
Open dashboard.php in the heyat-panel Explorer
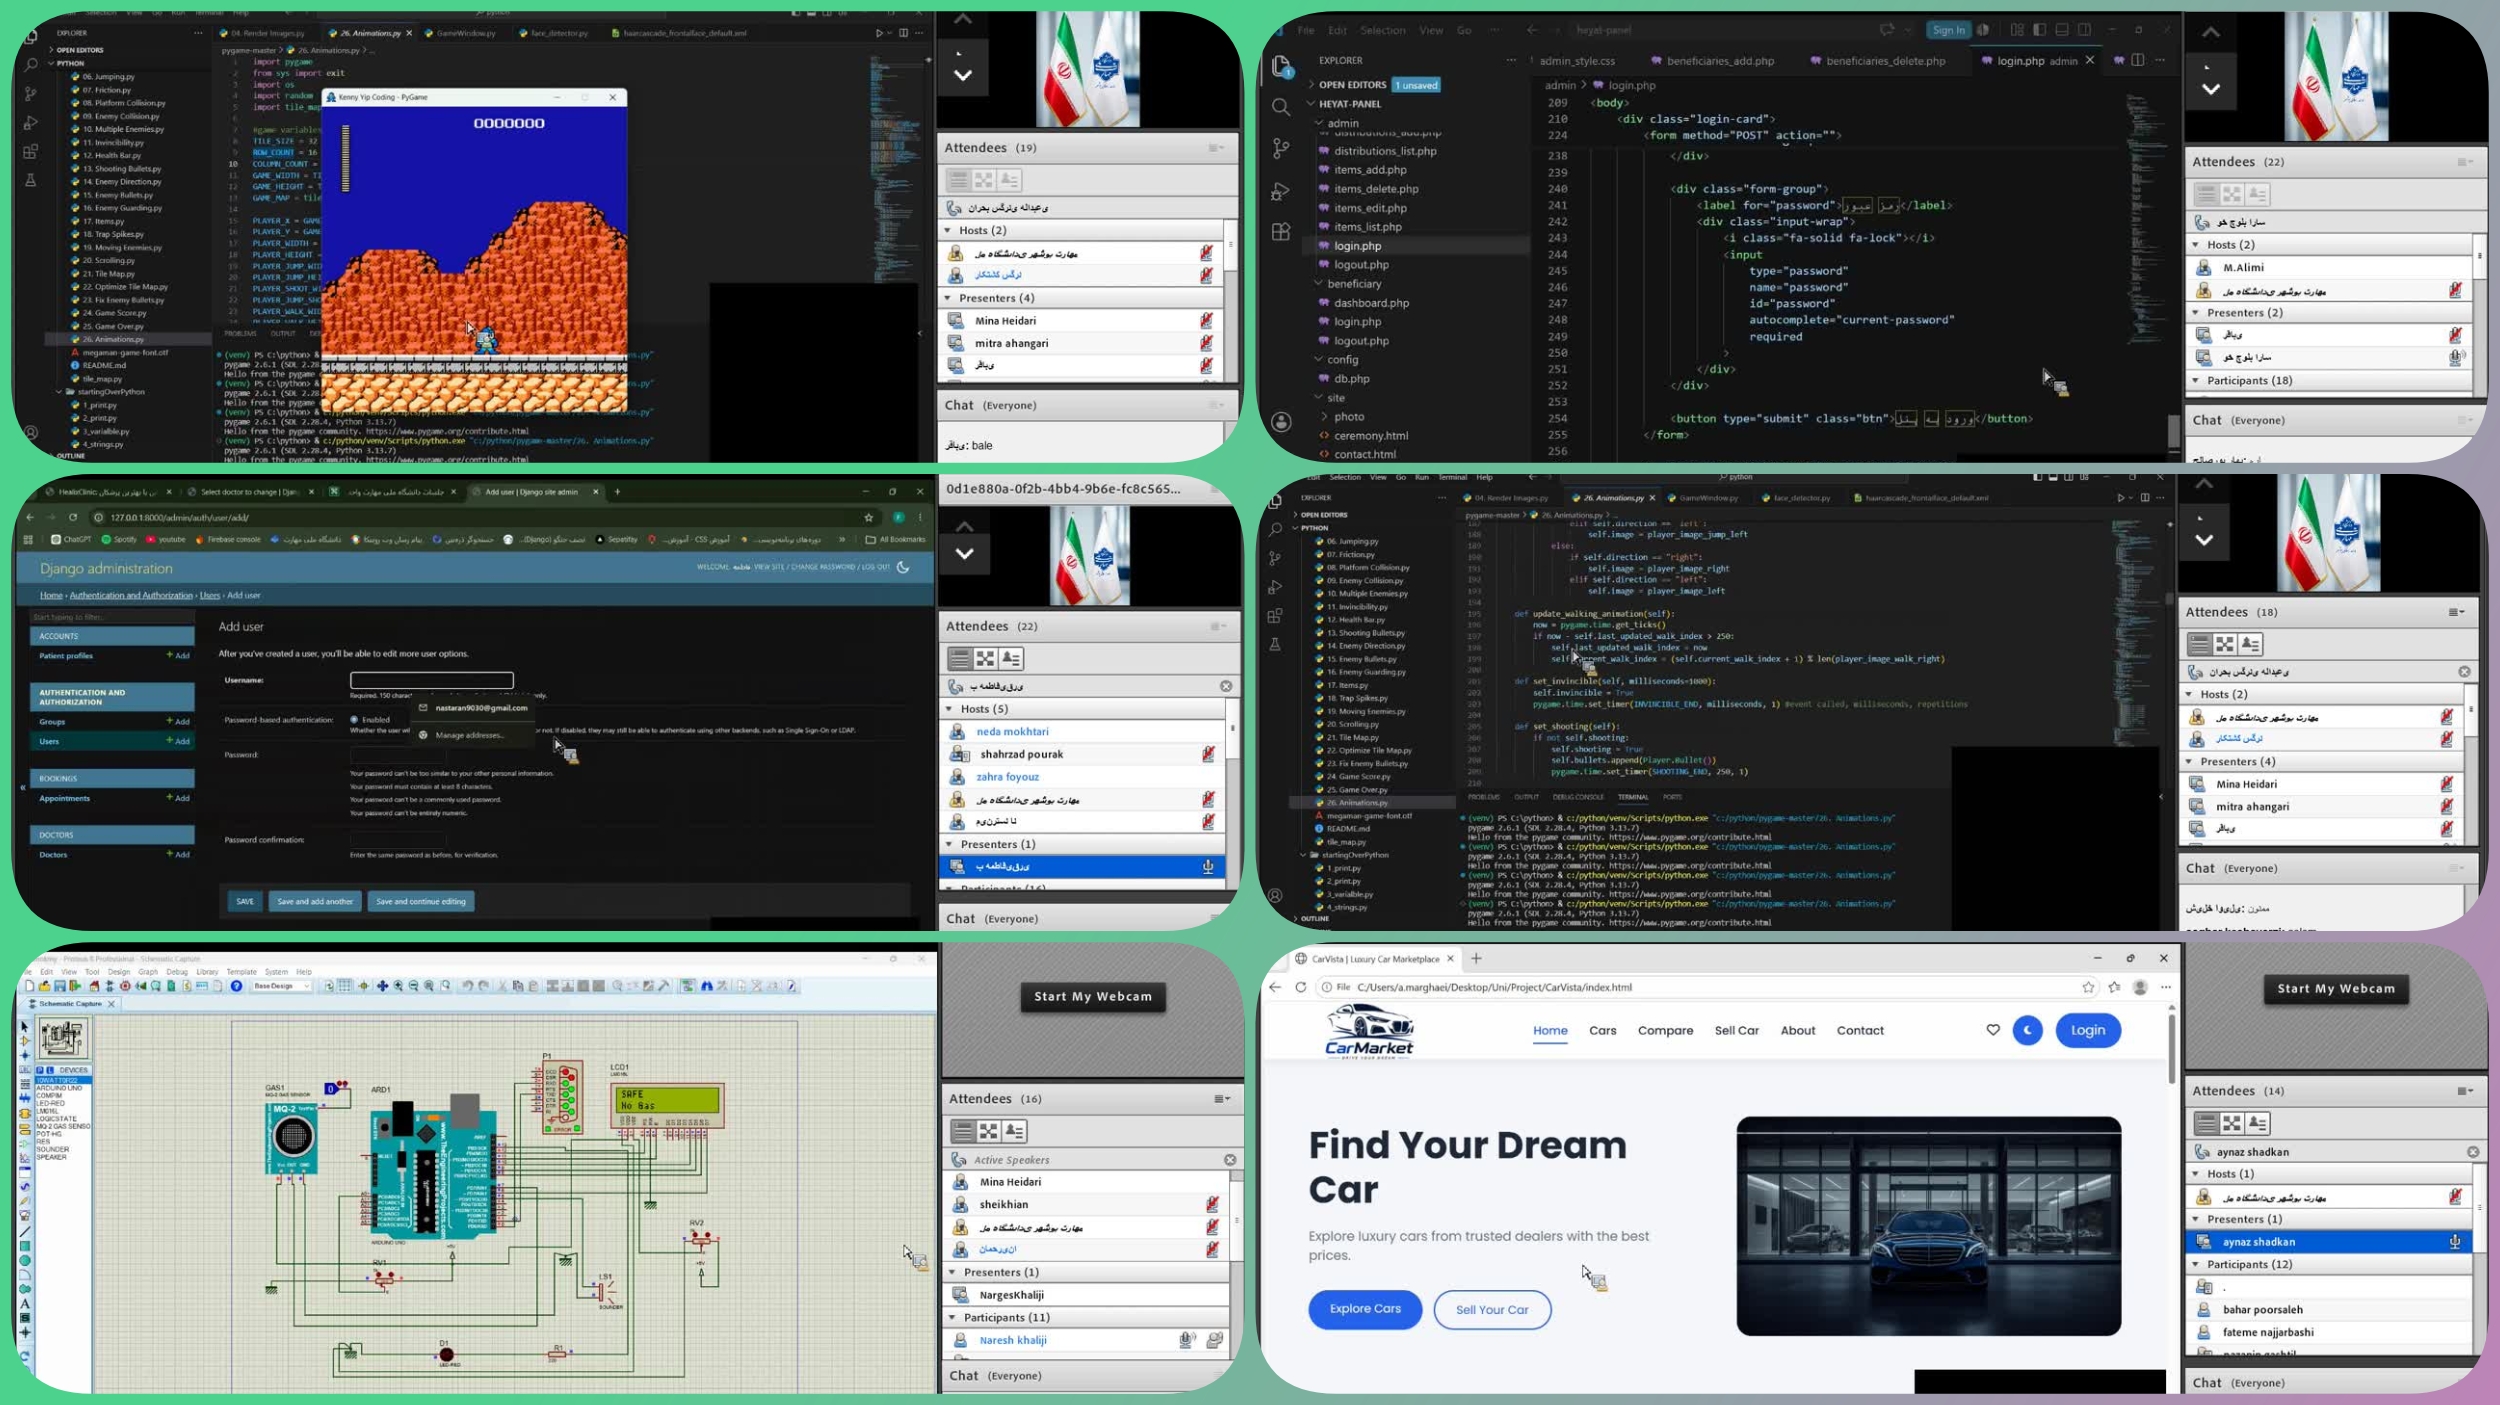pyautogui.click(x=1371, y=303)
